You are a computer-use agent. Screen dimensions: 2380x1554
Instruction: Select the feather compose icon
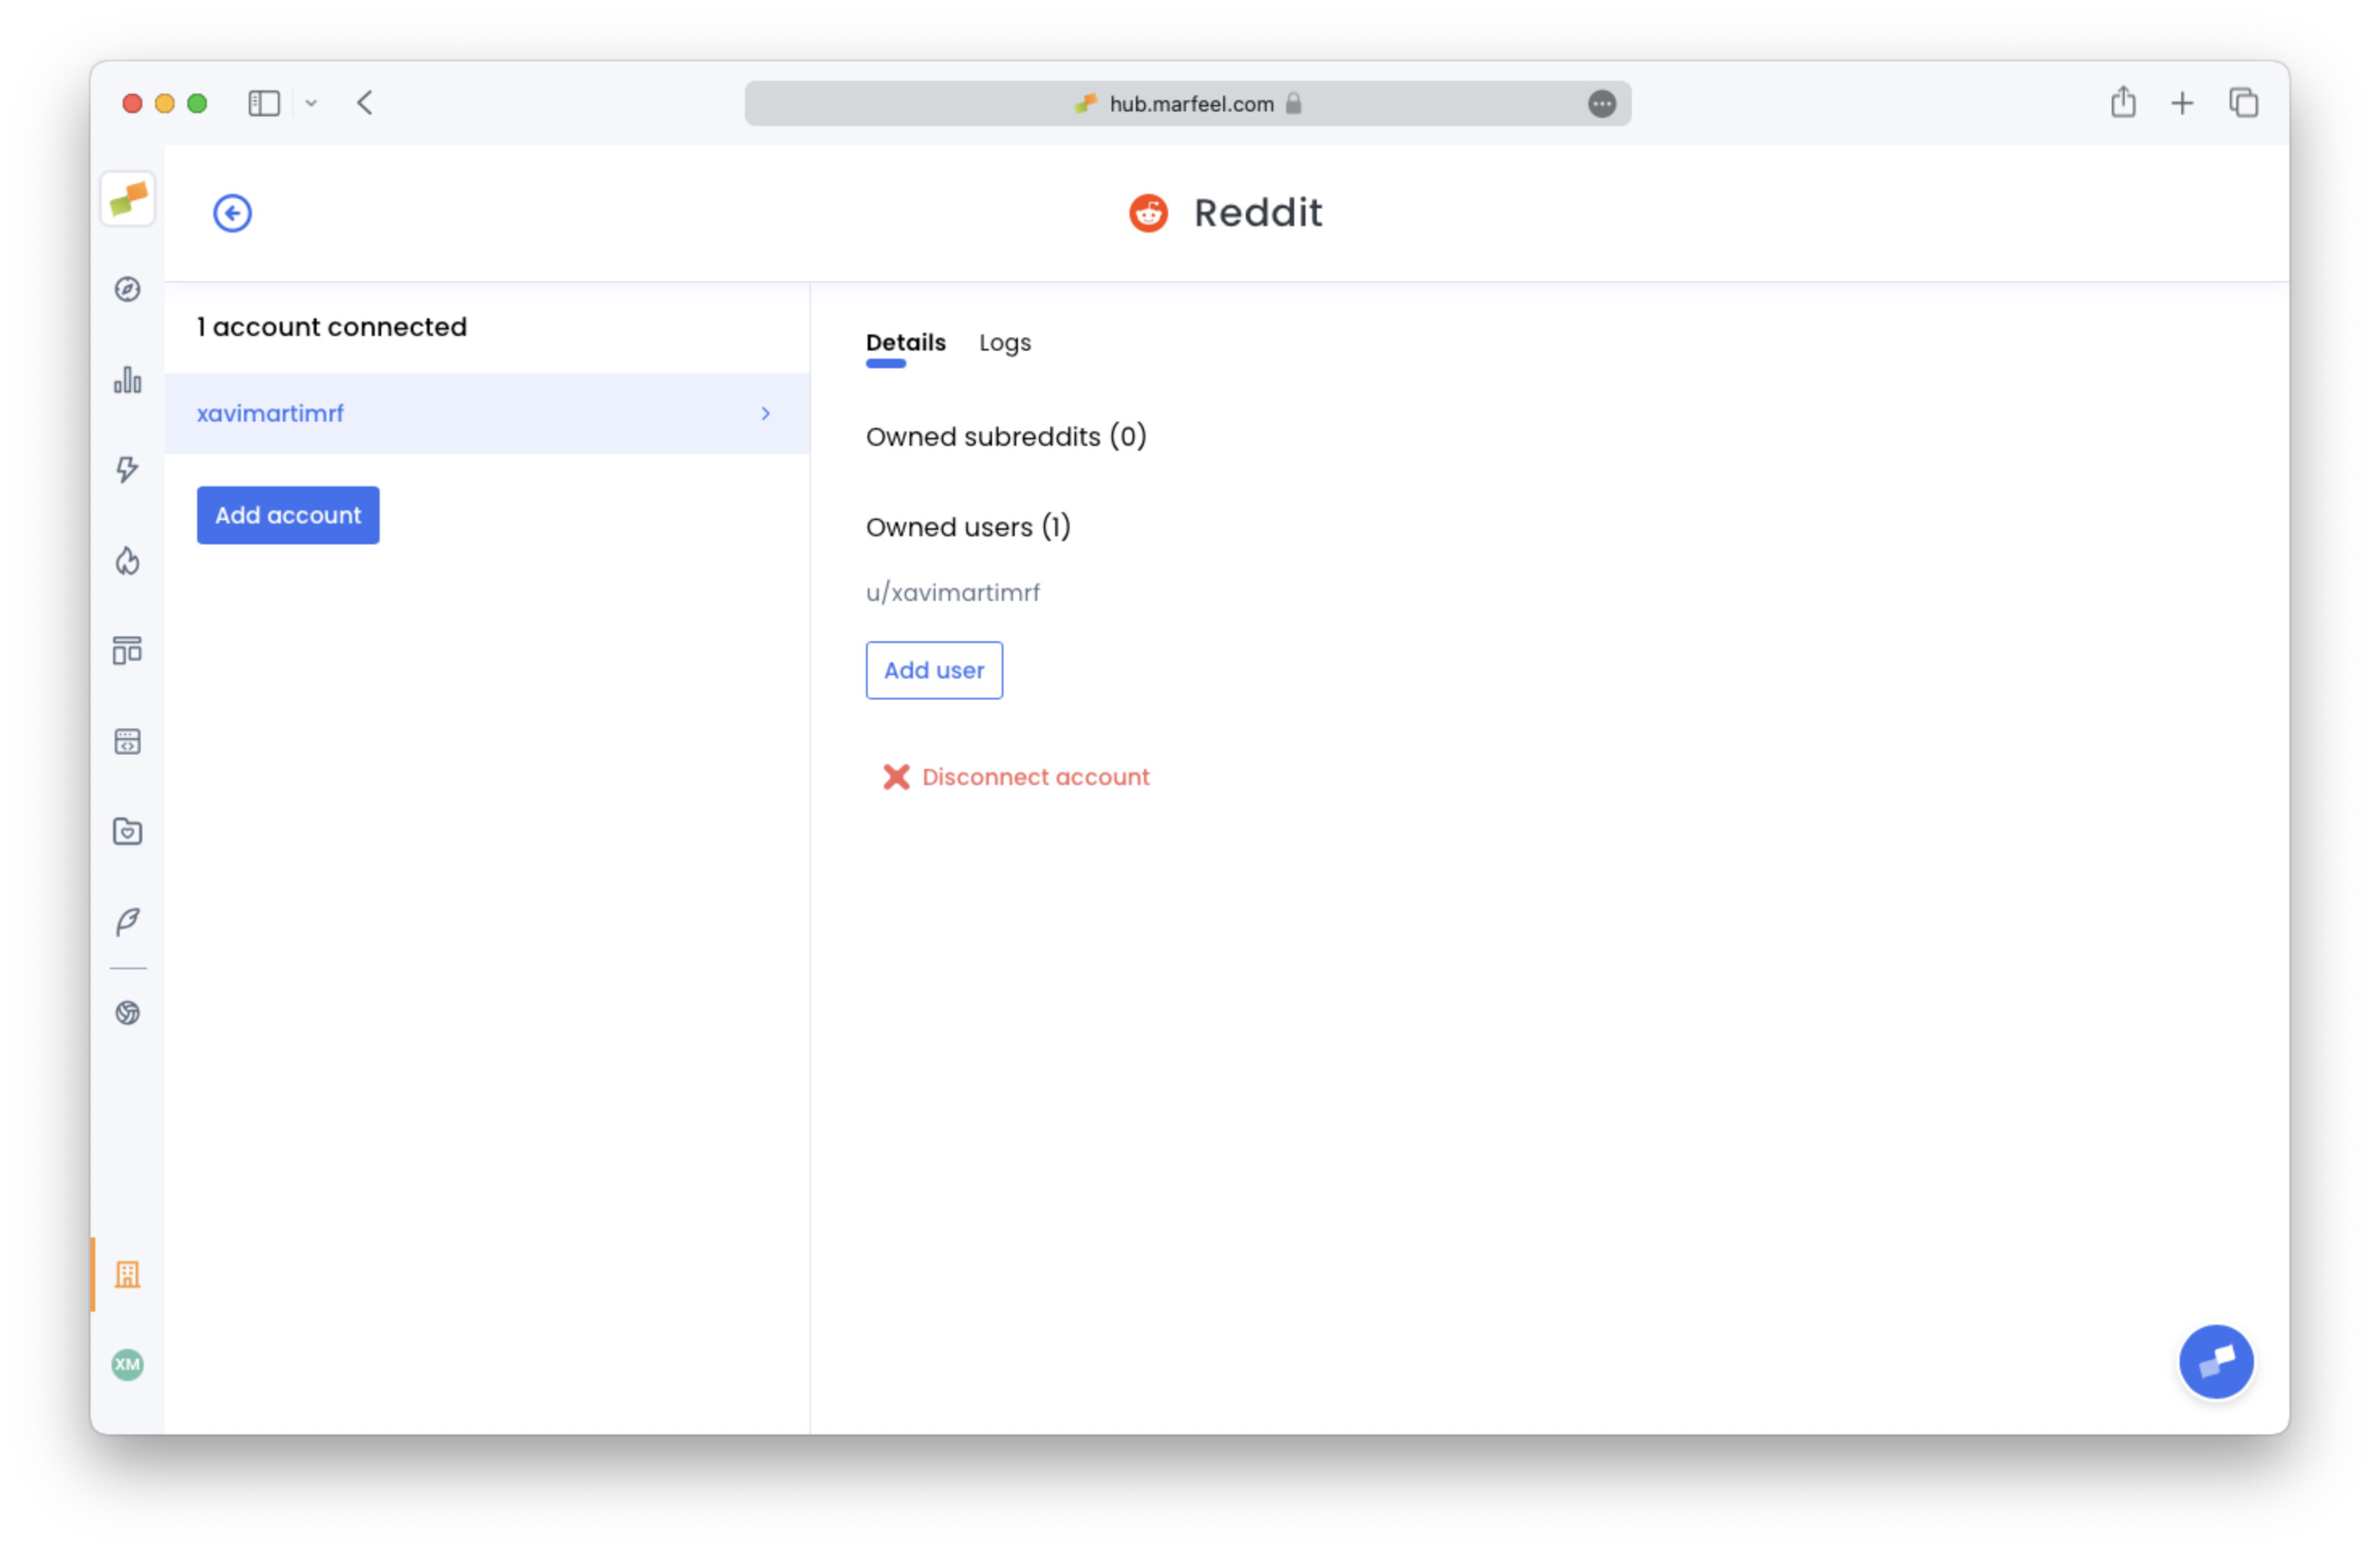coord(127,921)
